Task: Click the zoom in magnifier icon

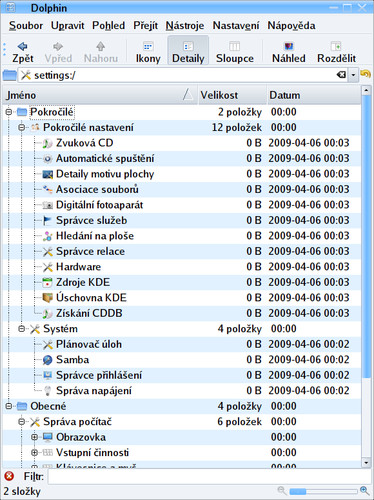Action: coord(365,491)
